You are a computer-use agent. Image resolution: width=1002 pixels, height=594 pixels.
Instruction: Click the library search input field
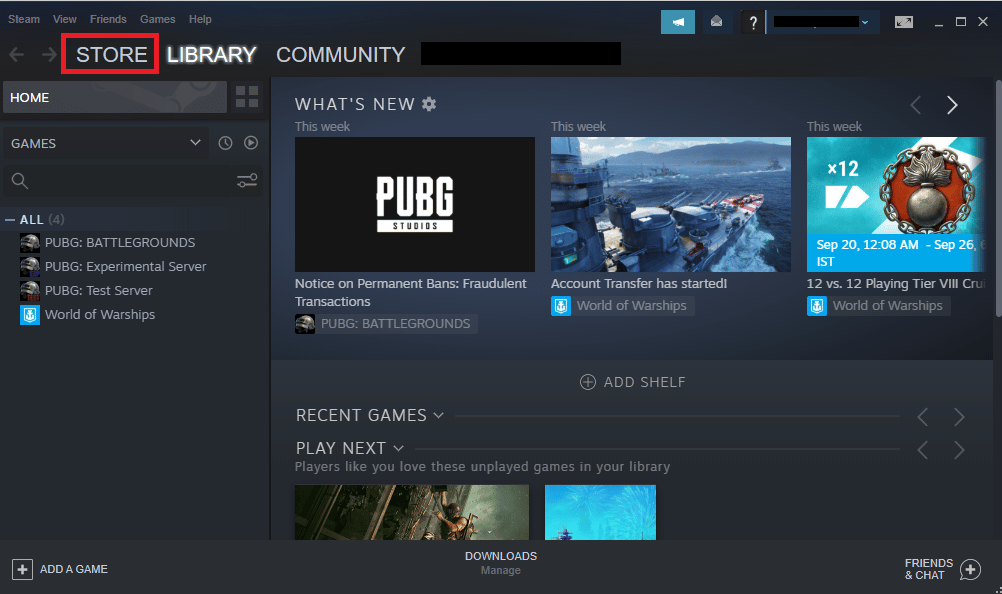pos(131,181)
